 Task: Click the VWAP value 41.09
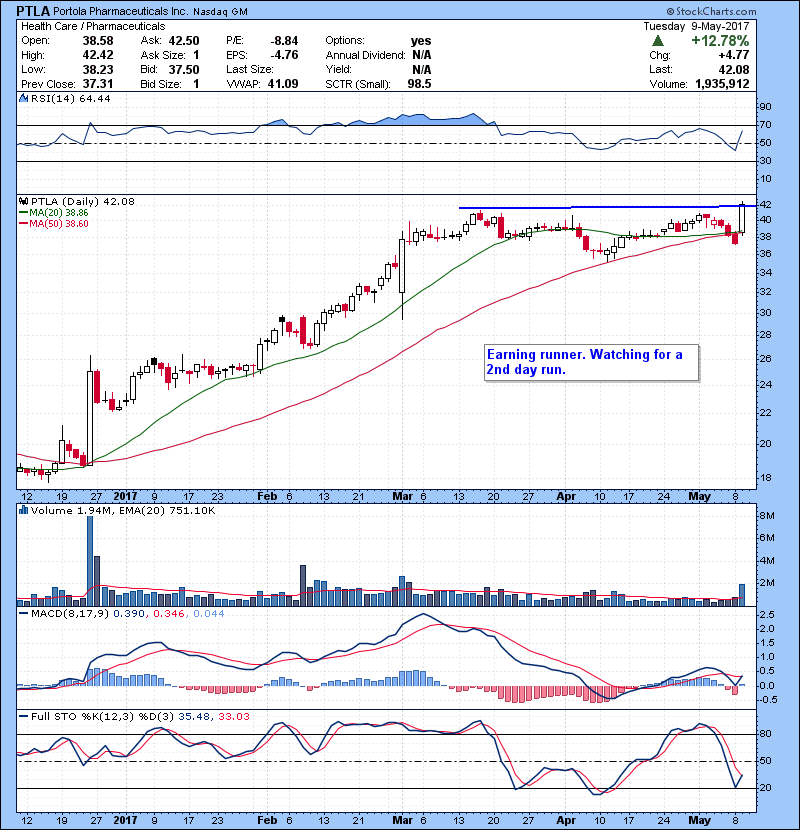coord(283,84)
